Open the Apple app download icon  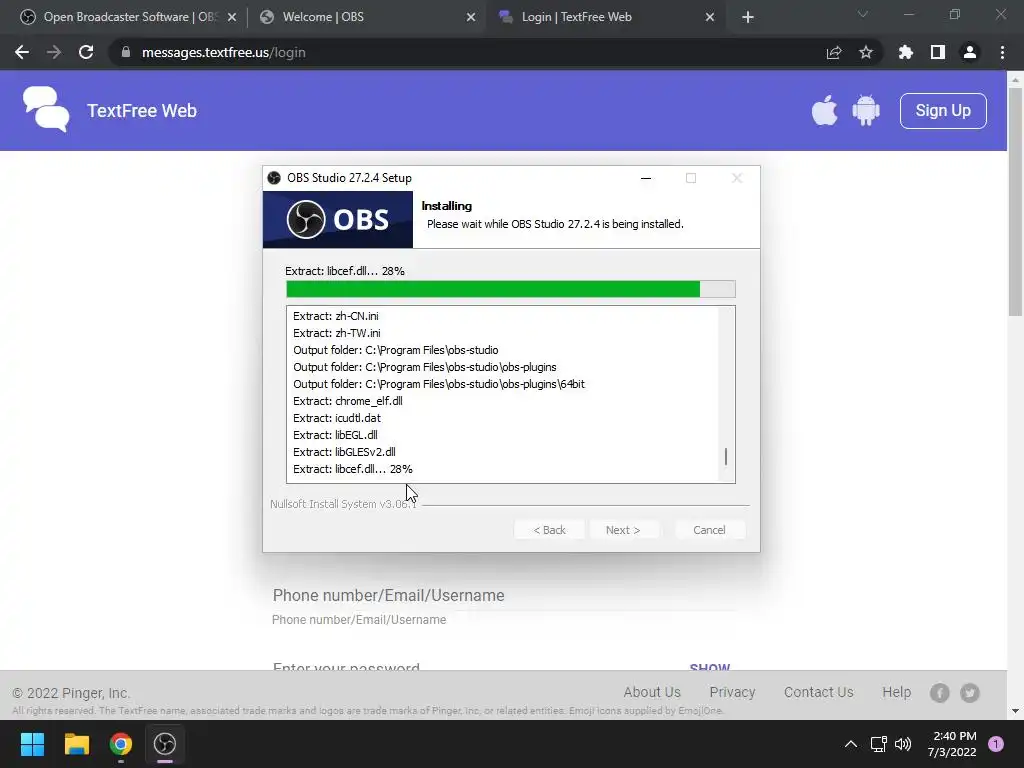[825, 110]
